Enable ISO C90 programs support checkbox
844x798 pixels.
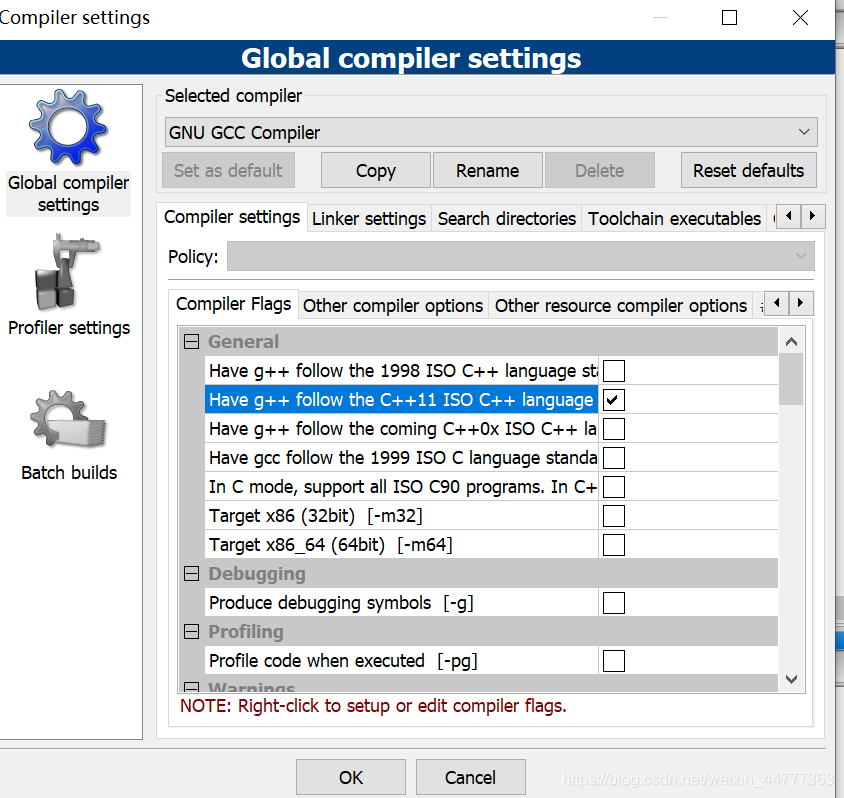(614, 487)
